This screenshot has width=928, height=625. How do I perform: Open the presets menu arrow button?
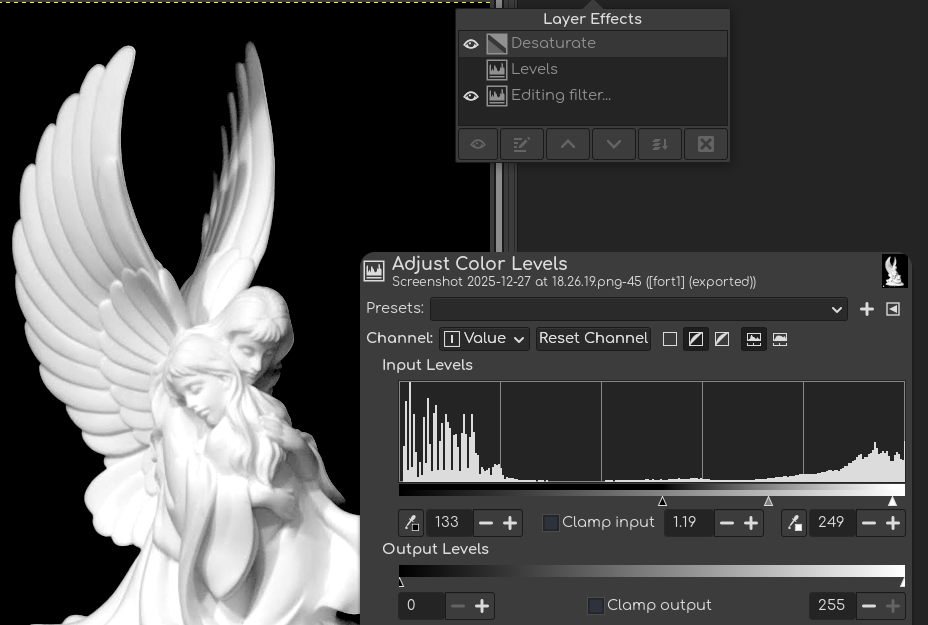click(x=893, y=309)
